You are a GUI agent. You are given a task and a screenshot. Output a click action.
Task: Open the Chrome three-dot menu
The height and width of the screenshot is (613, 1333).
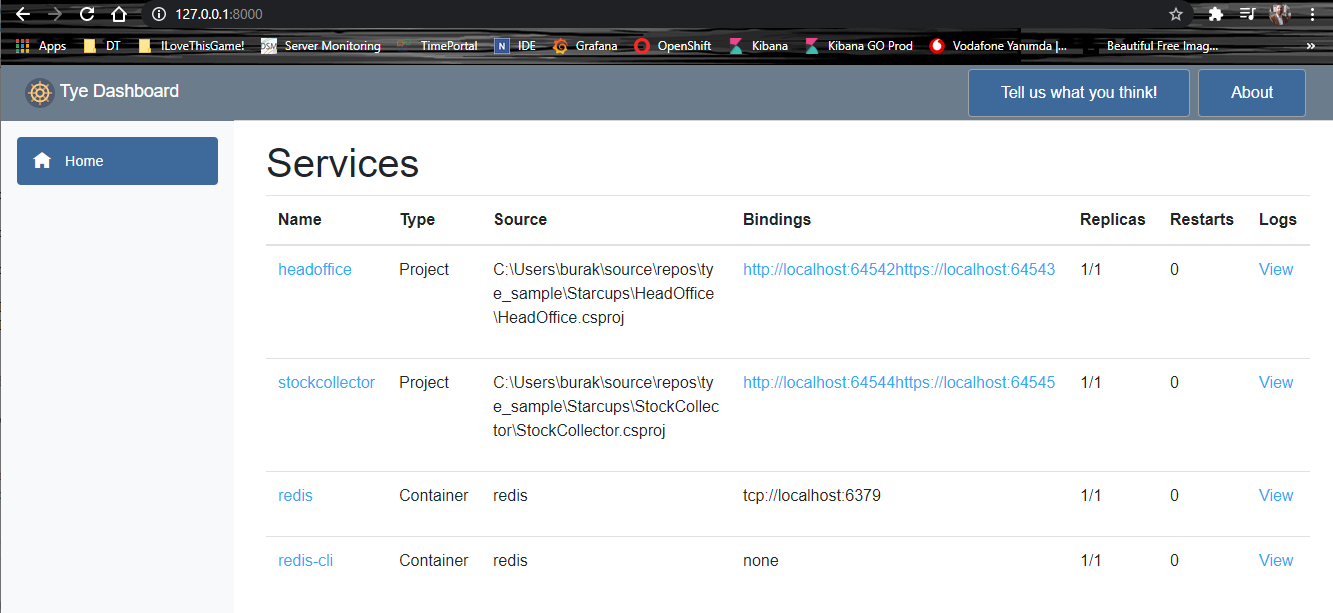pos(1312,14)
